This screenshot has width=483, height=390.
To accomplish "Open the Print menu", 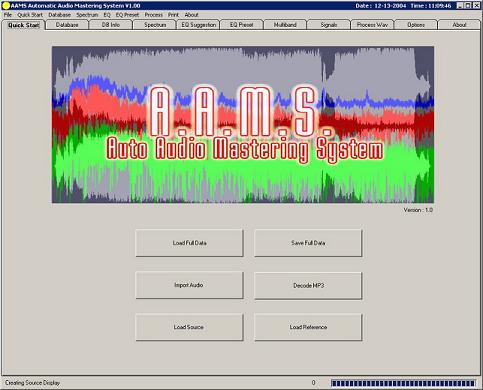I will click(x=173, y=15).
